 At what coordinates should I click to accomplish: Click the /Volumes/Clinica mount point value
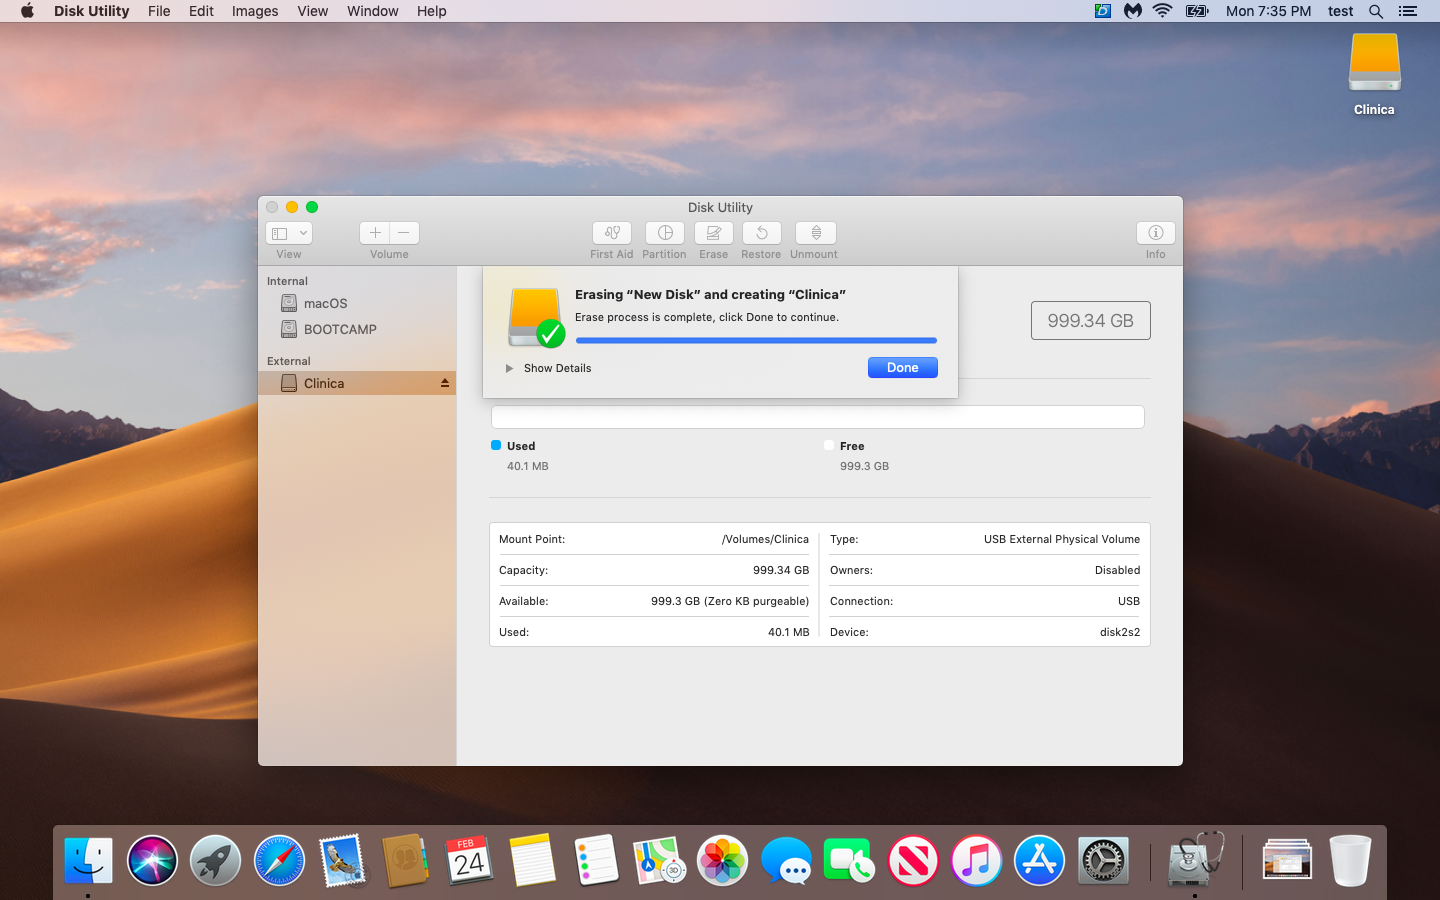[765, 539]
